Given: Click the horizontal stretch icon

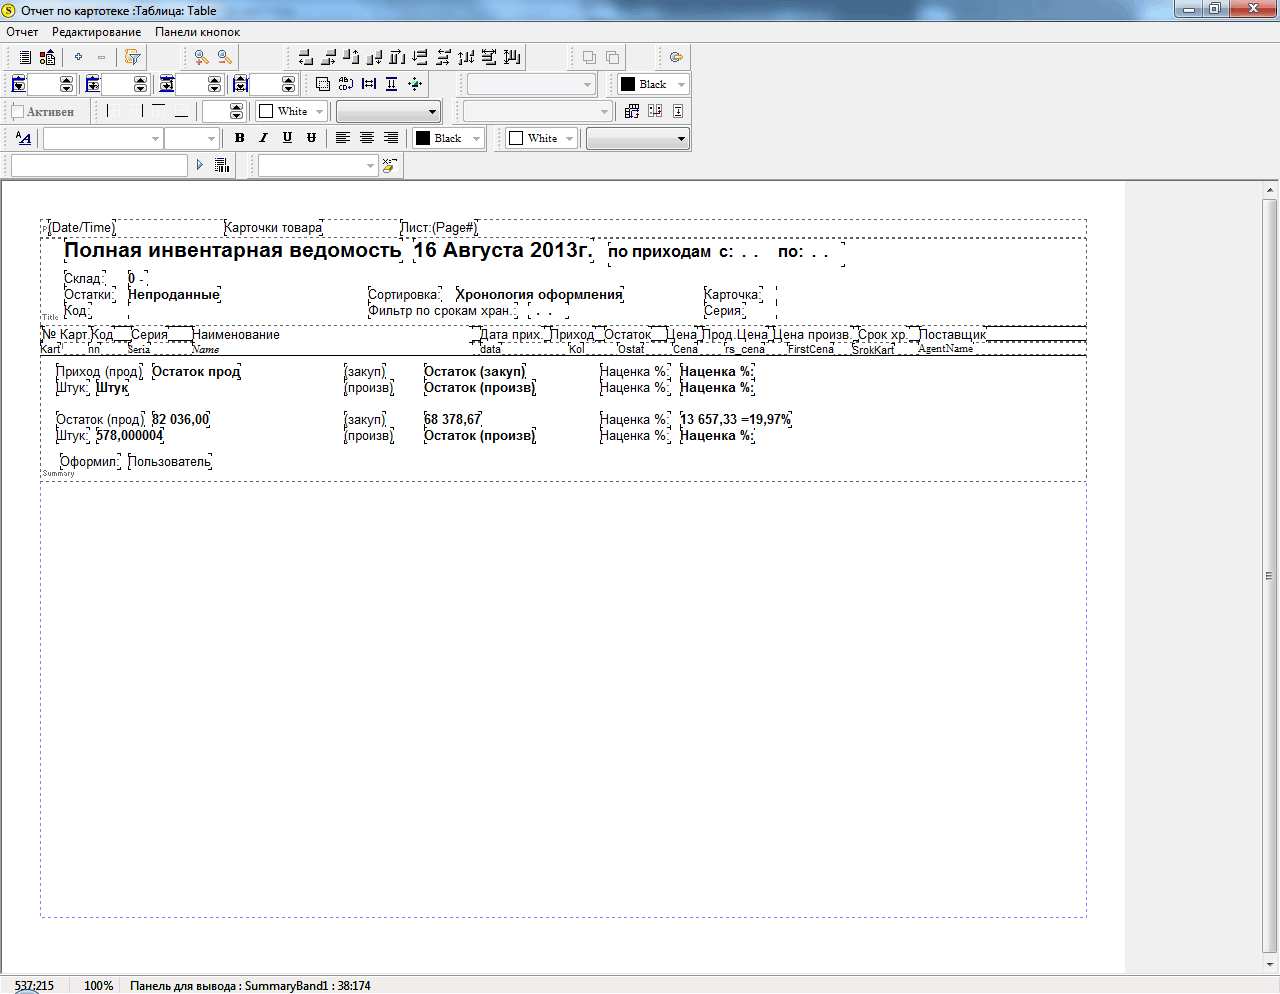Looking at the screenshot, I should [x=369, y=84].
